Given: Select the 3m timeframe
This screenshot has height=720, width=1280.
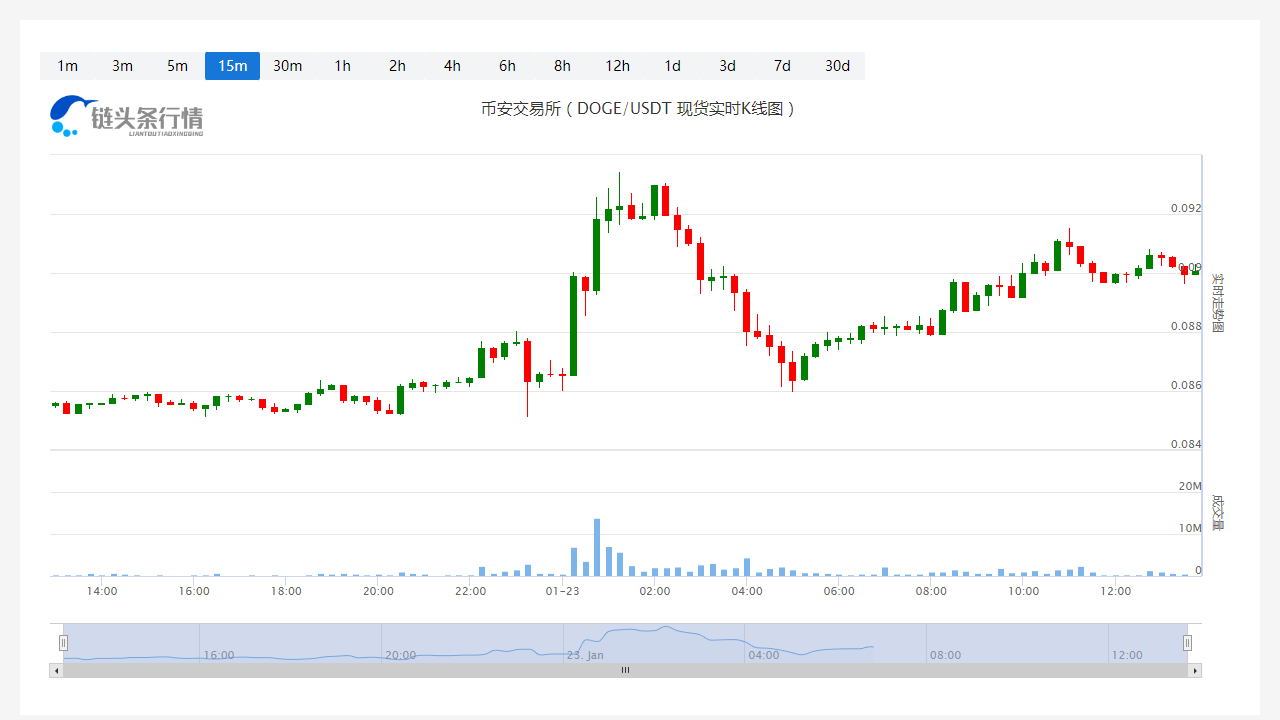Looking at the screenshot, I should point(122,66).
